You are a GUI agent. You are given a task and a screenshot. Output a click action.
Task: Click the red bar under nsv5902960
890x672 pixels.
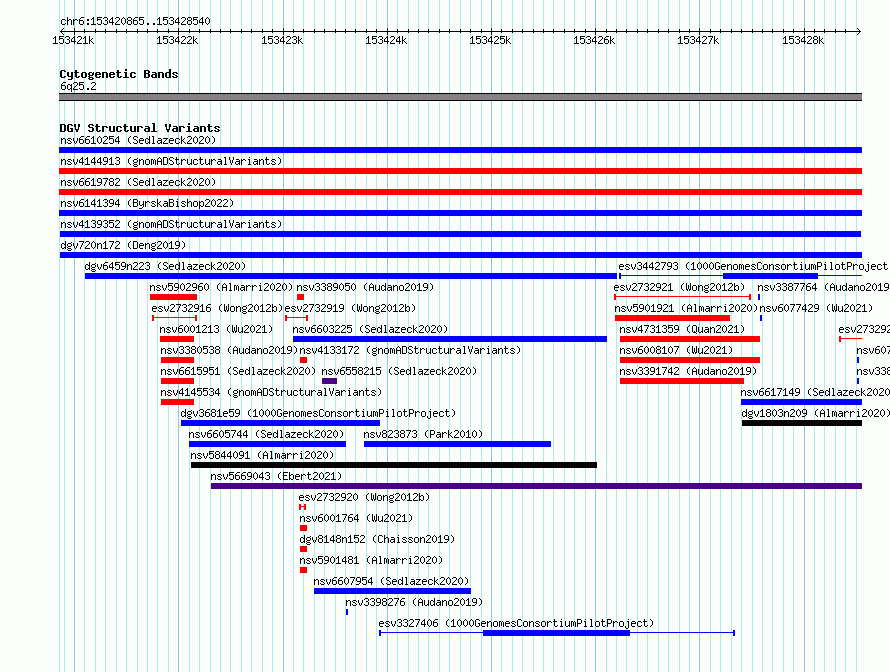click(174, 297)
